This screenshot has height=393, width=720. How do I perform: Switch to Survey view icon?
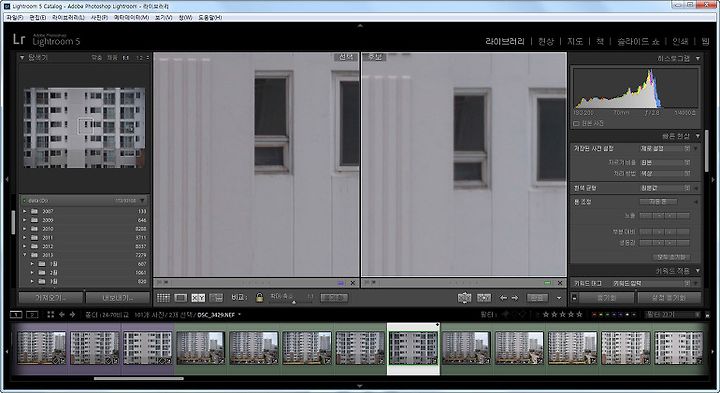[x=216, y=298]
